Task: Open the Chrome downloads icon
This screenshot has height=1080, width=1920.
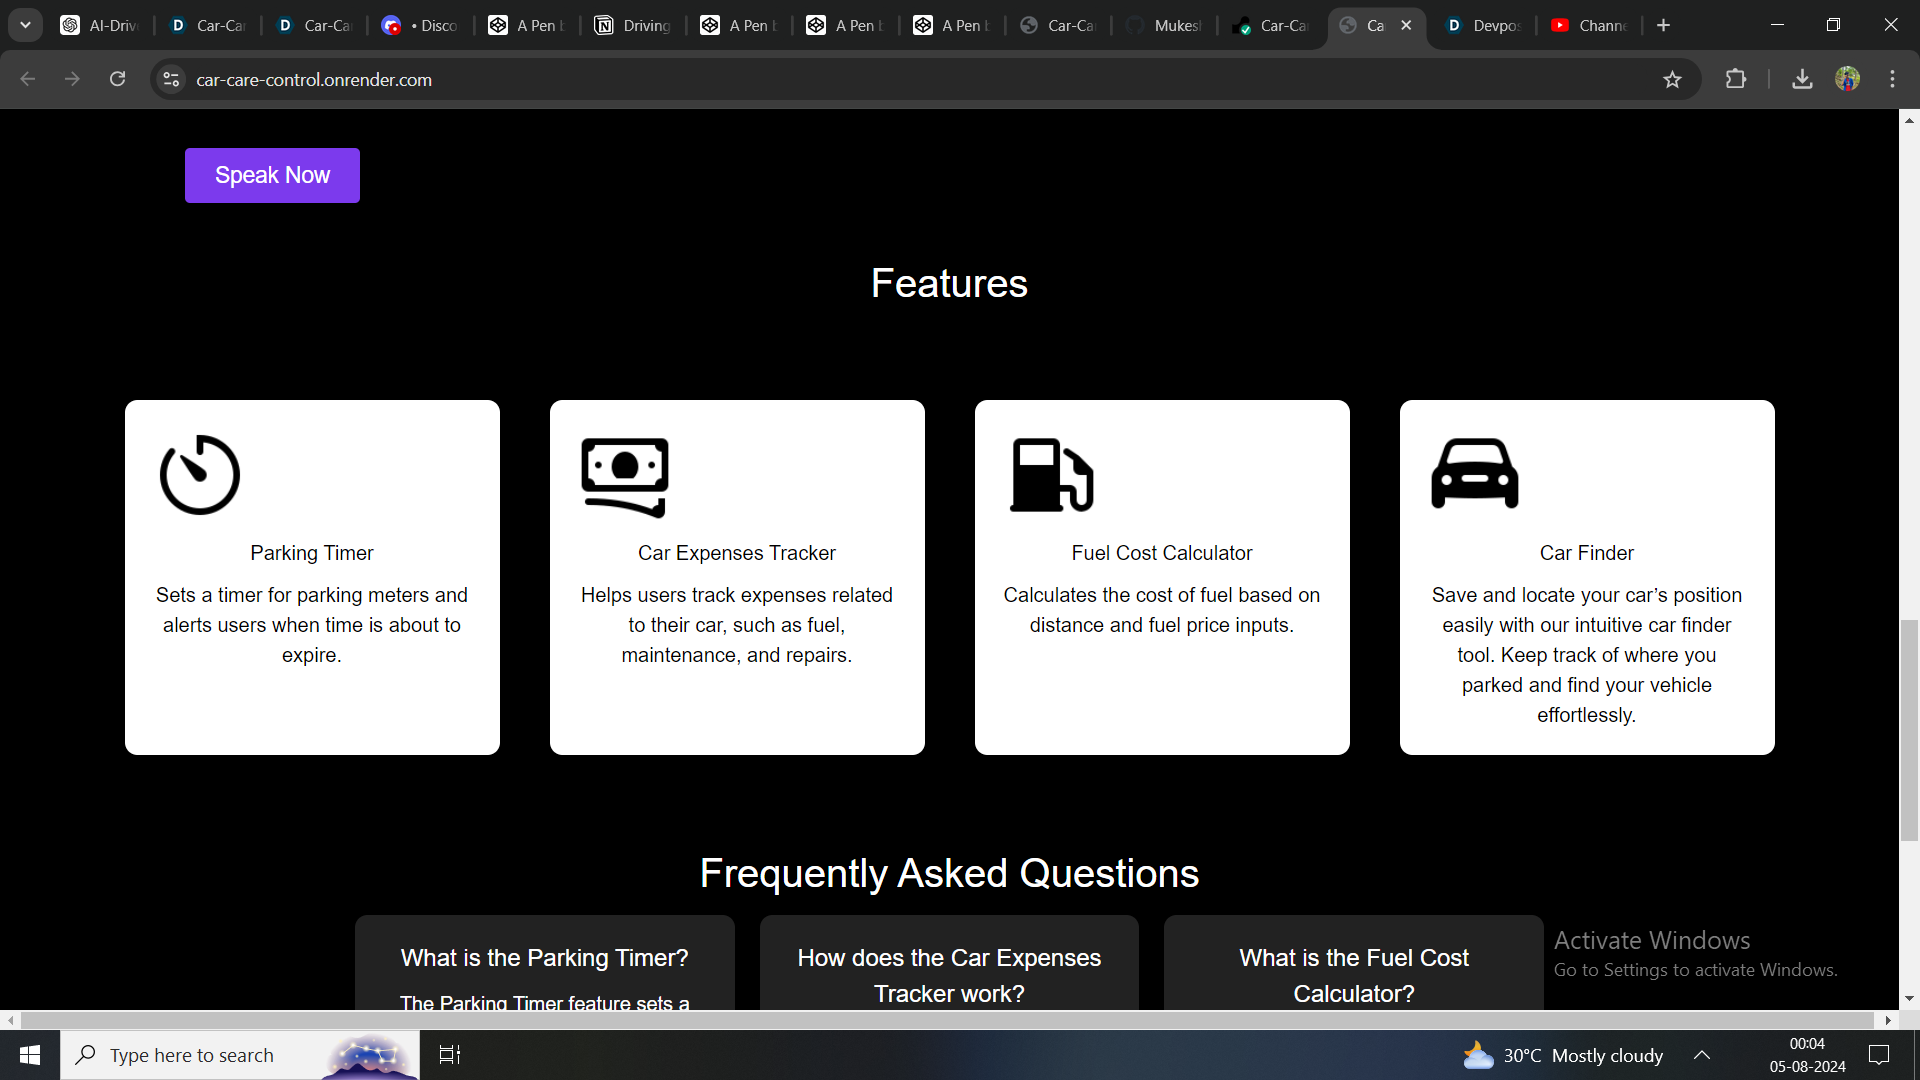Action: [x=1802, y=79]
